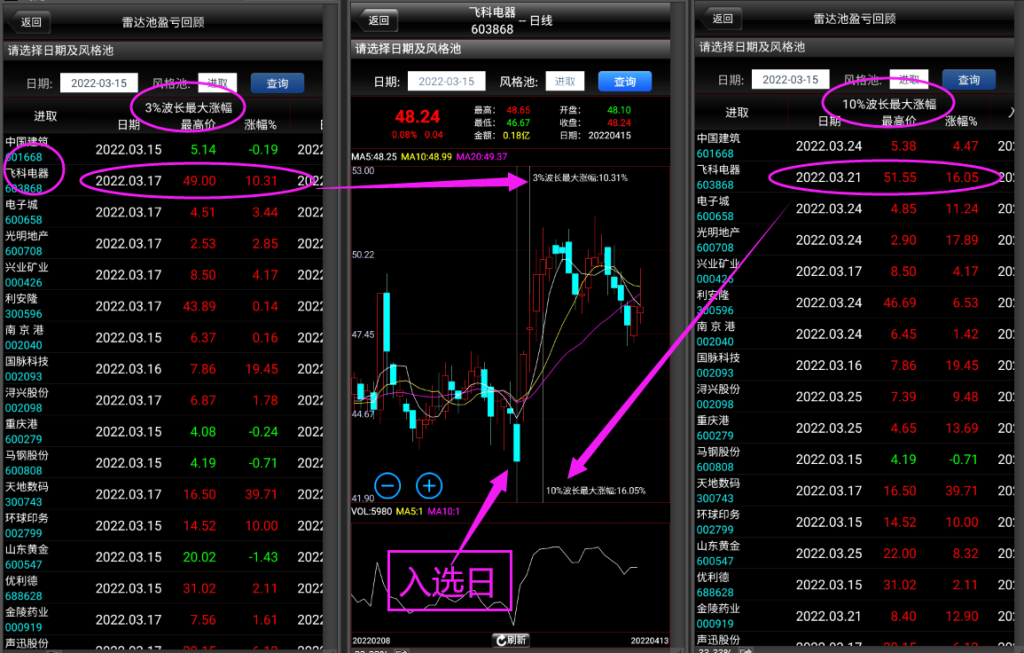Zoom out the chart with the minus icon
This screenshot has height=653, width=1024.
[389, 486]
